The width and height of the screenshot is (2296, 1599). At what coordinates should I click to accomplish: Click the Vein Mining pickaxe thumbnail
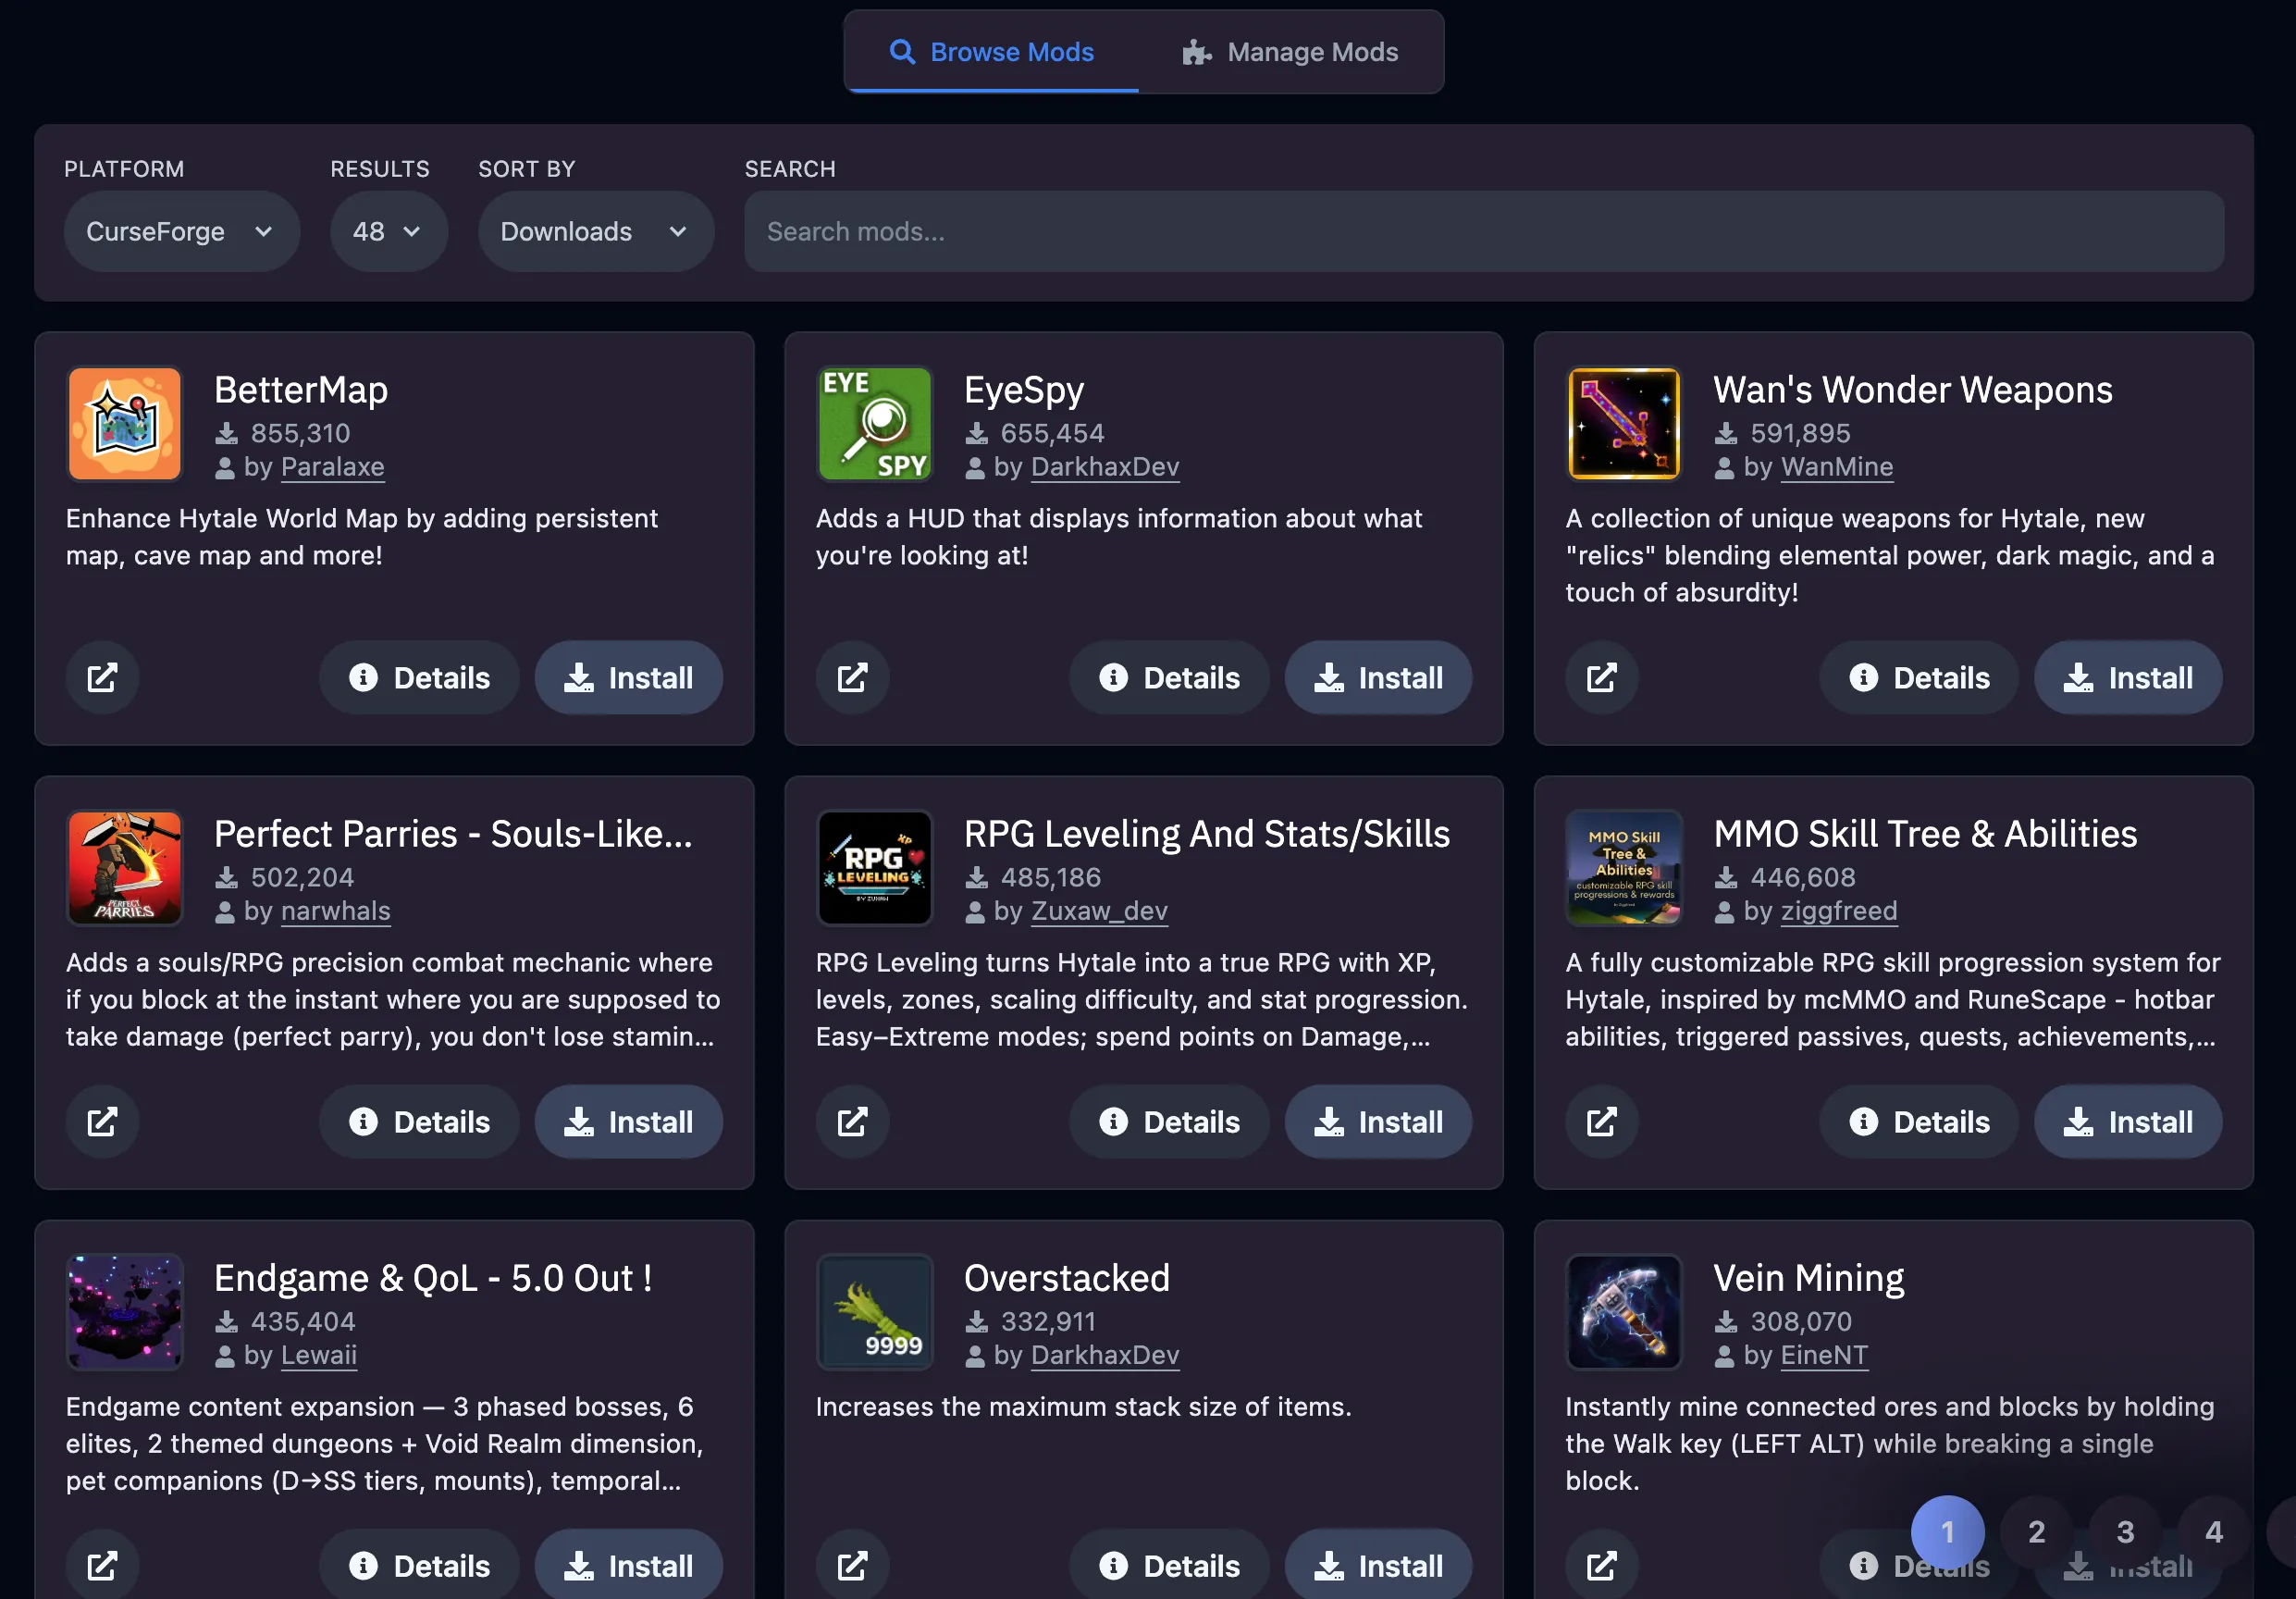tap(1624, 1312)
